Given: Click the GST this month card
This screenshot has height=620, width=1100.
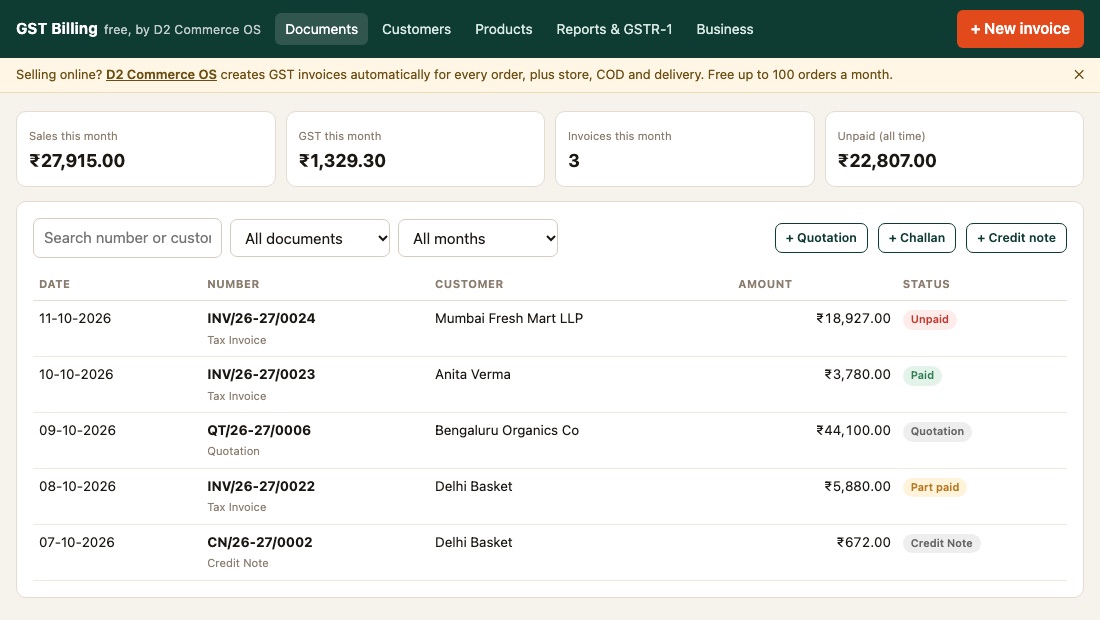Looking at the screenshot, I should [x=415, y=149].
